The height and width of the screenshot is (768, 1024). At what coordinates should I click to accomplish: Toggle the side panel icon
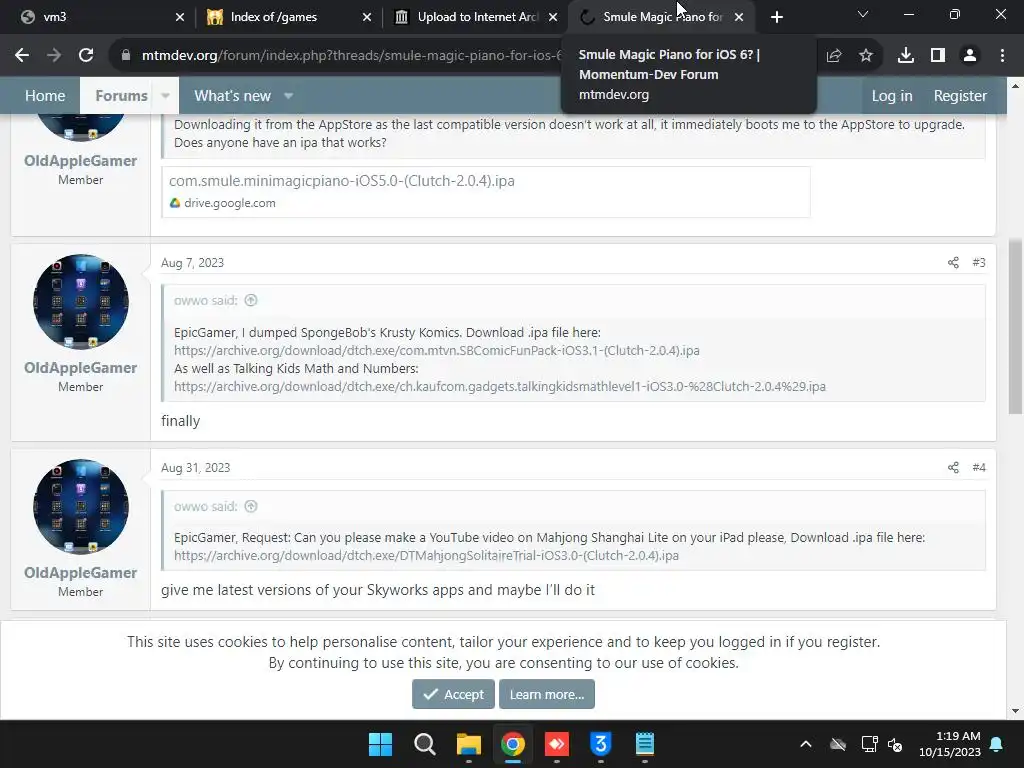click(x=938, y=56)
